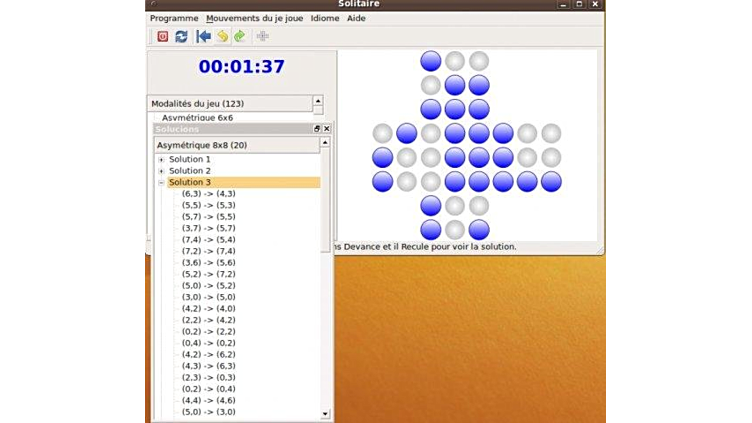Click the Asymétrique 8x8 (20) column header

pyautogui.click(x=202, y=145)
